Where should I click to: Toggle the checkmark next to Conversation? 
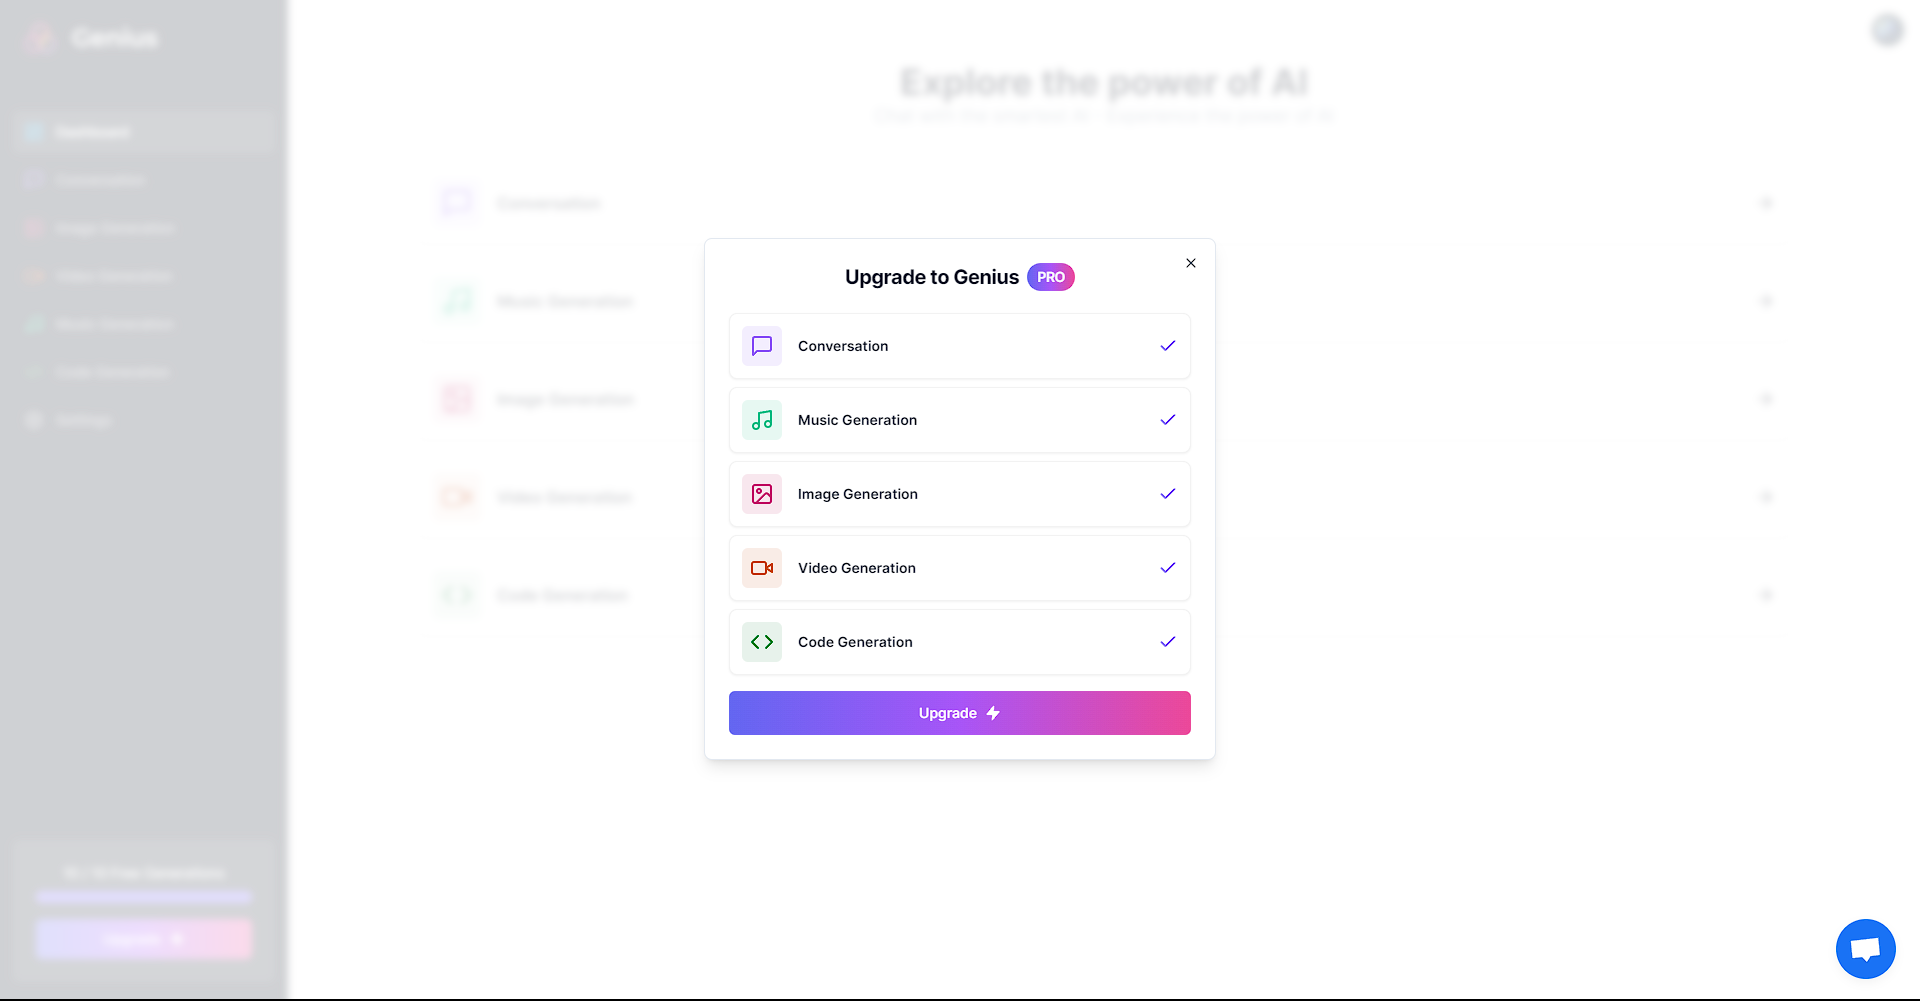pyautogui.click(x=1167, y=346)
